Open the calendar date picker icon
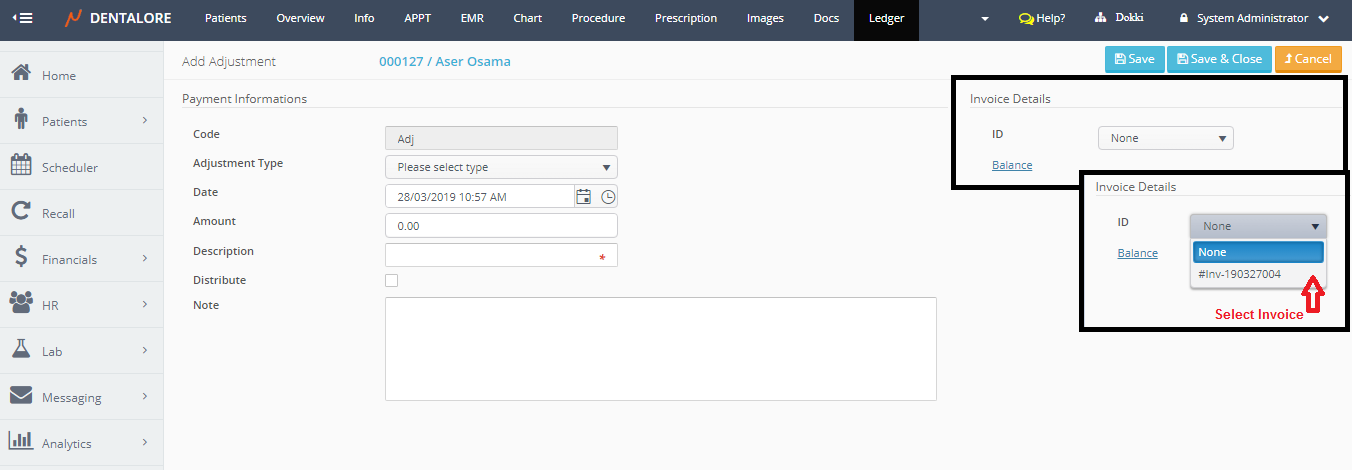 [x=584, y=197]
